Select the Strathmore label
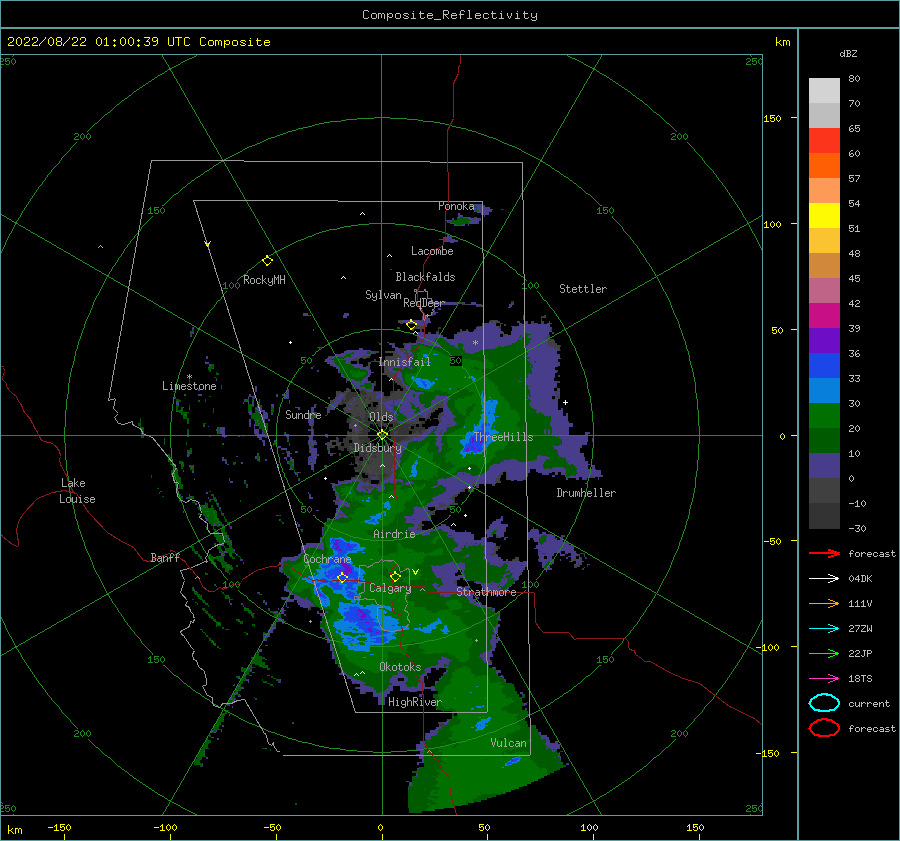Image resolution: width=900 pixels, height=841 pixels. click(486, 592)
